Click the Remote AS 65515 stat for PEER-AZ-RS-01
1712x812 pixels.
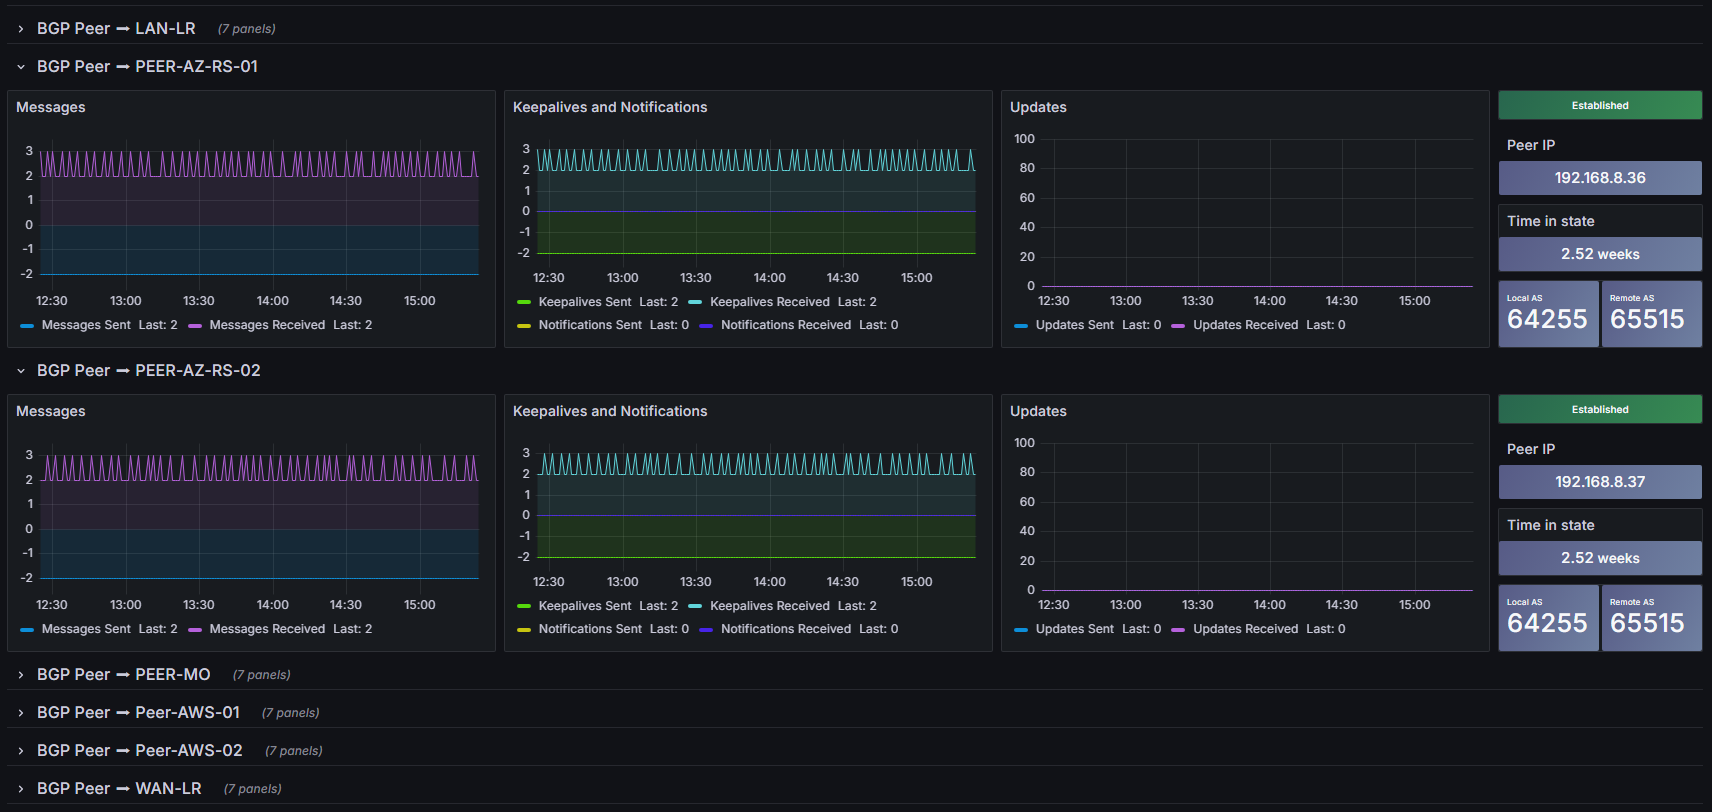coord(1651,314)
